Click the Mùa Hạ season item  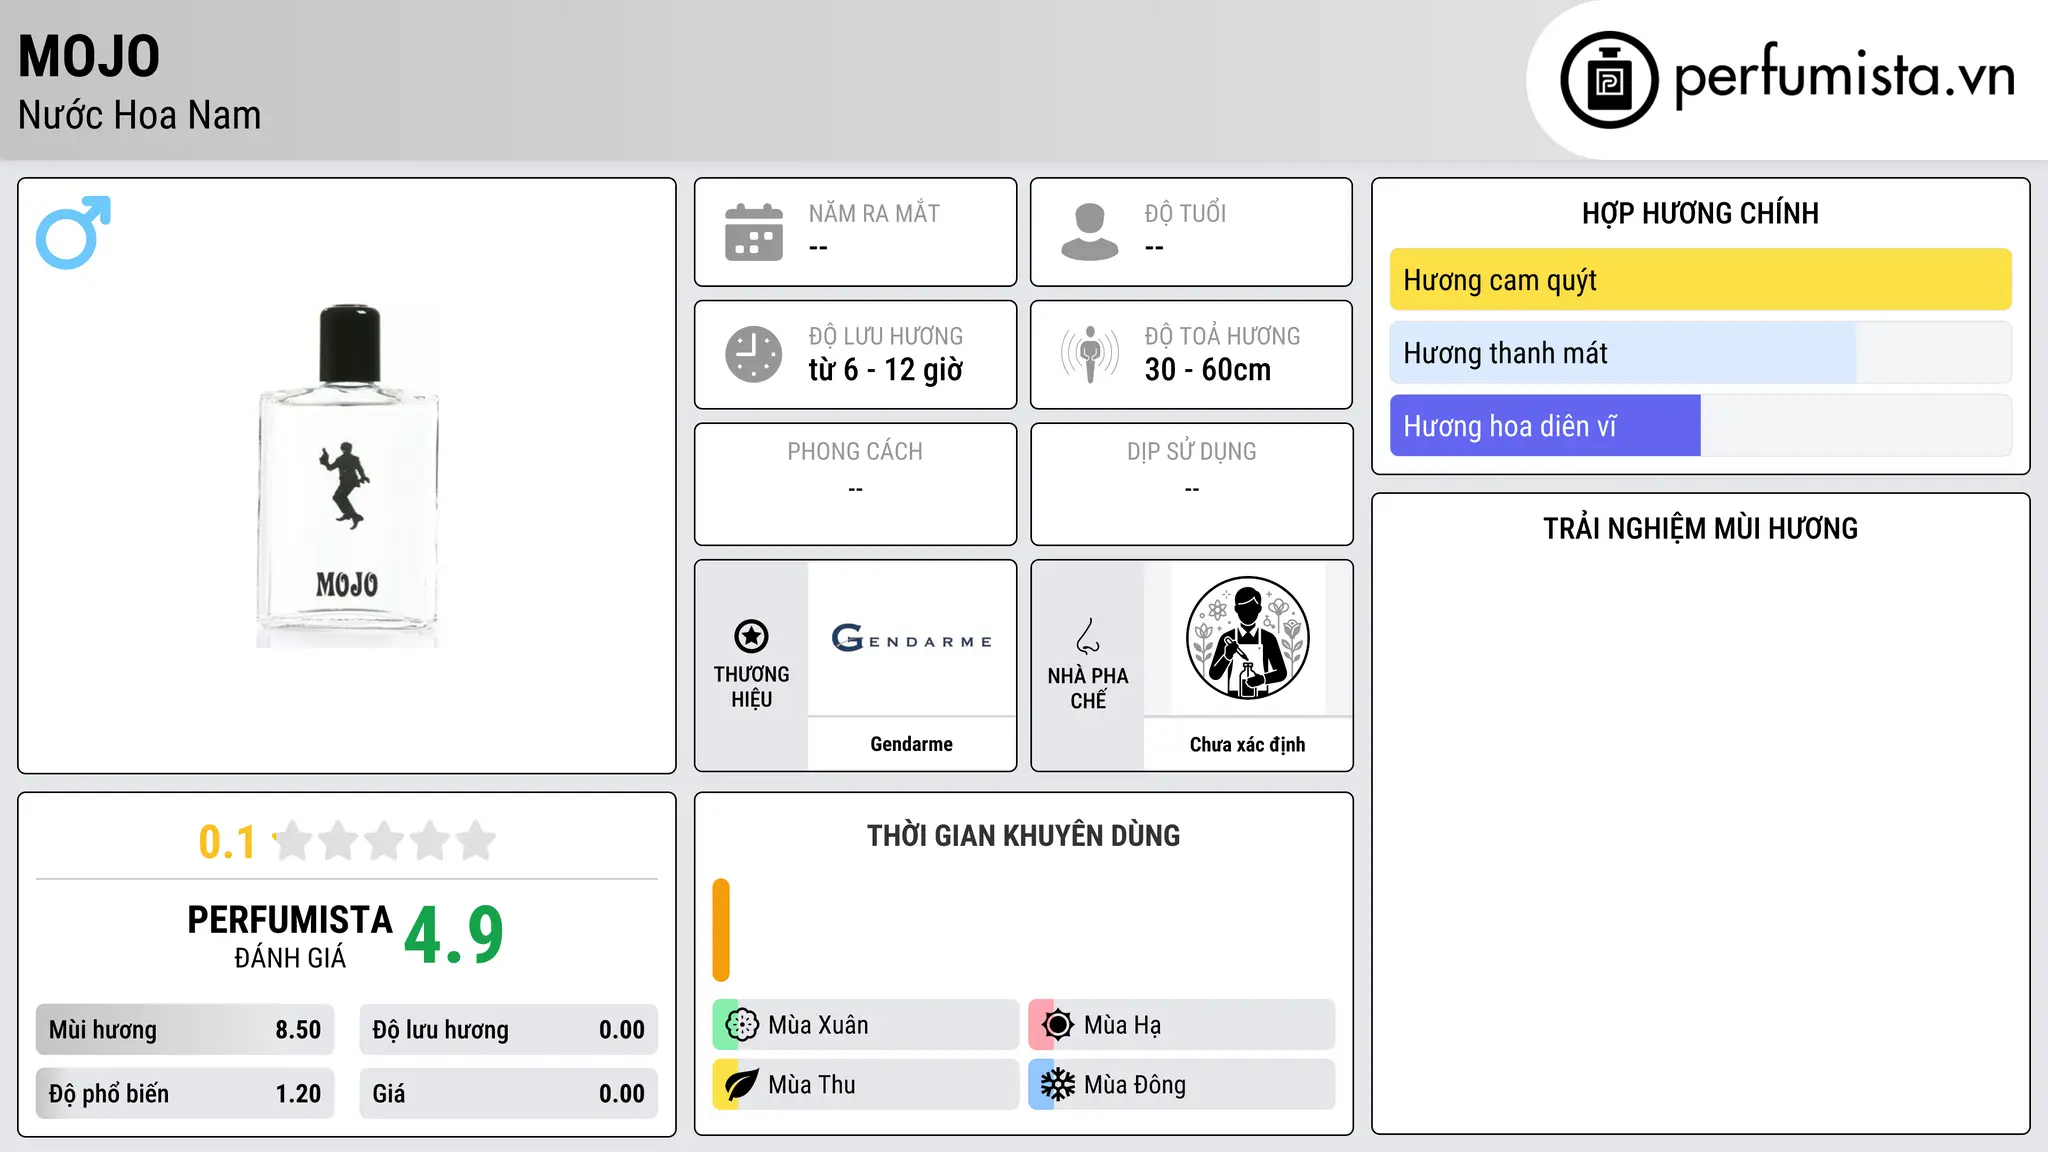click(x=1182, y=1025)
